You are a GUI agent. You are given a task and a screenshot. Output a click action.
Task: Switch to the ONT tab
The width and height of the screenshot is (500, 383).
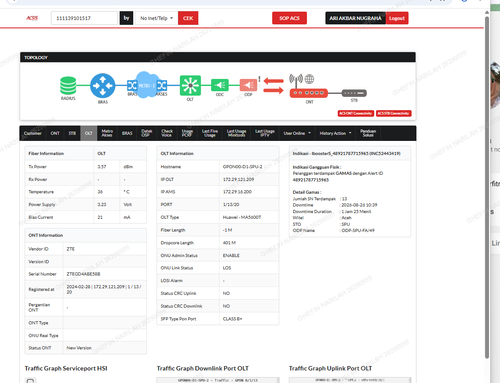(55, 133)
